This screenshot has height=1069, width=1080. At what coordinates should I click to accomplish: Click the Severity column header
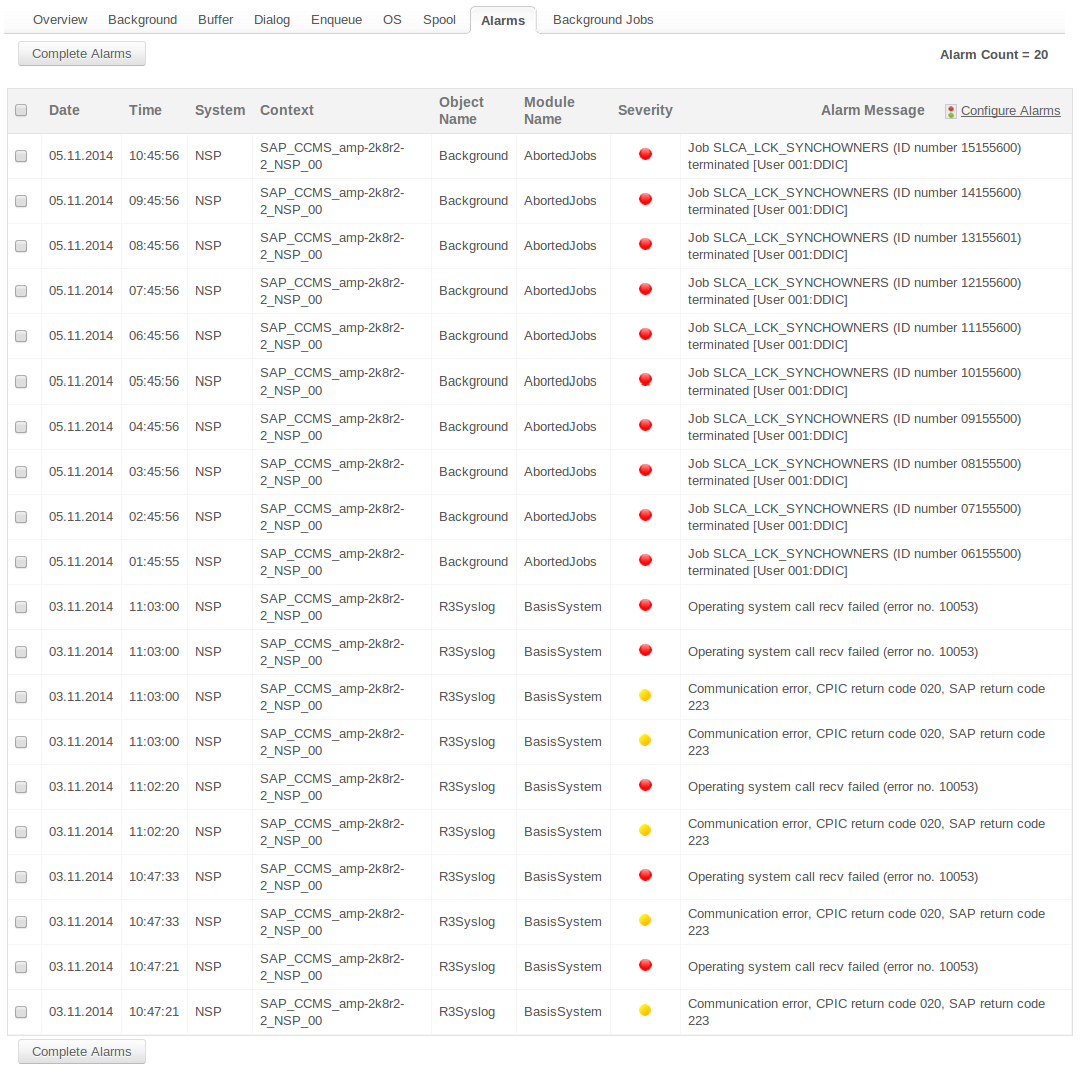(x=645, y=111)
